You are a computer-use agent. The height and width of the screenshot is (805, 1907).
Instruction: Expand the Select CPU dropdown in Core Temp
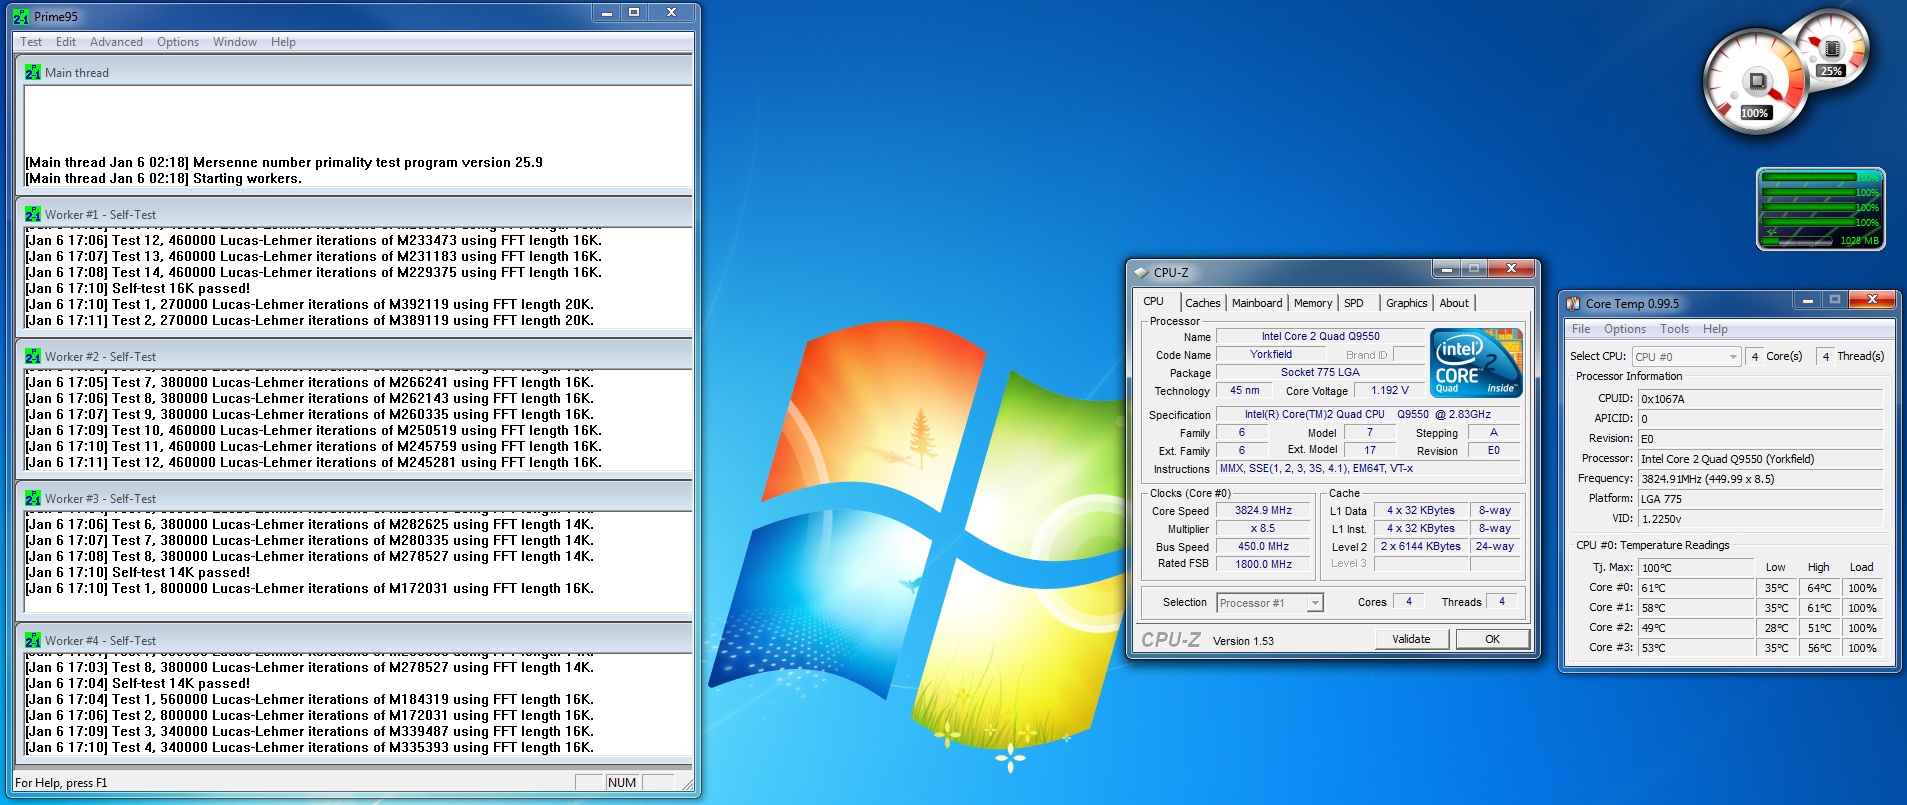point(1733,357)
